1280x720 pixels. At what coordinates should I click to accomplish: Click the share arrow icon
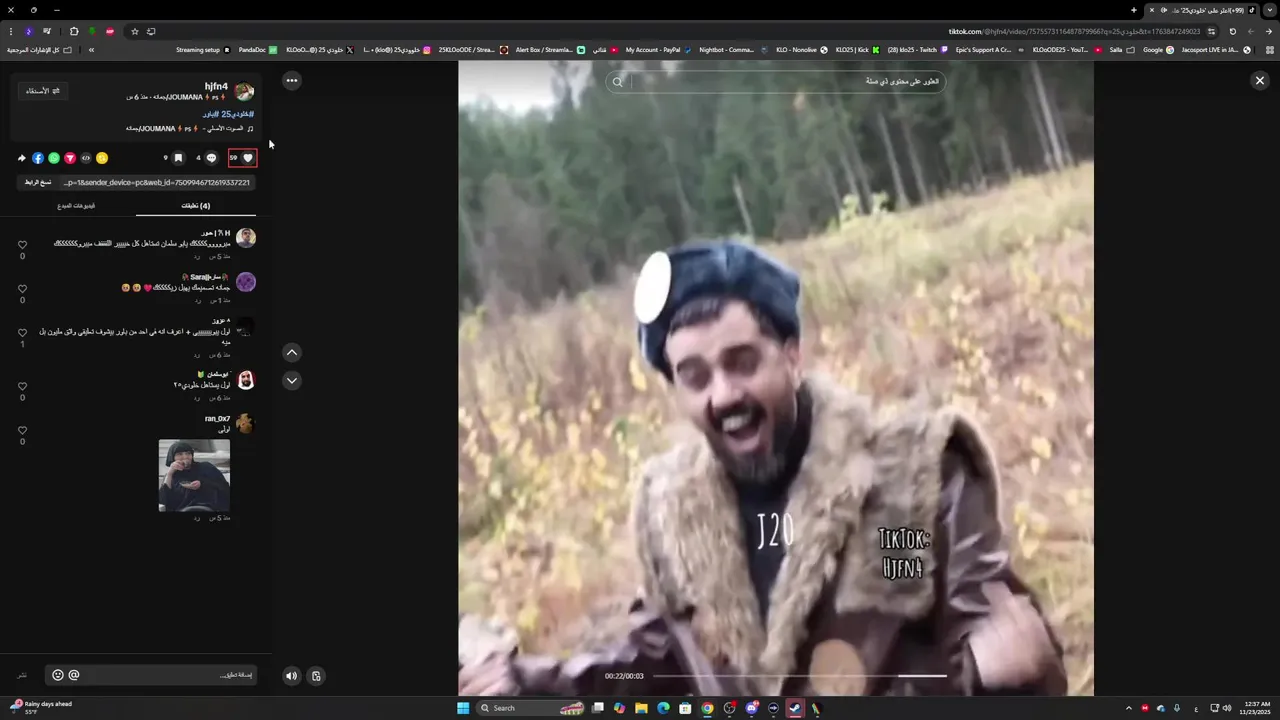[22, 158]
